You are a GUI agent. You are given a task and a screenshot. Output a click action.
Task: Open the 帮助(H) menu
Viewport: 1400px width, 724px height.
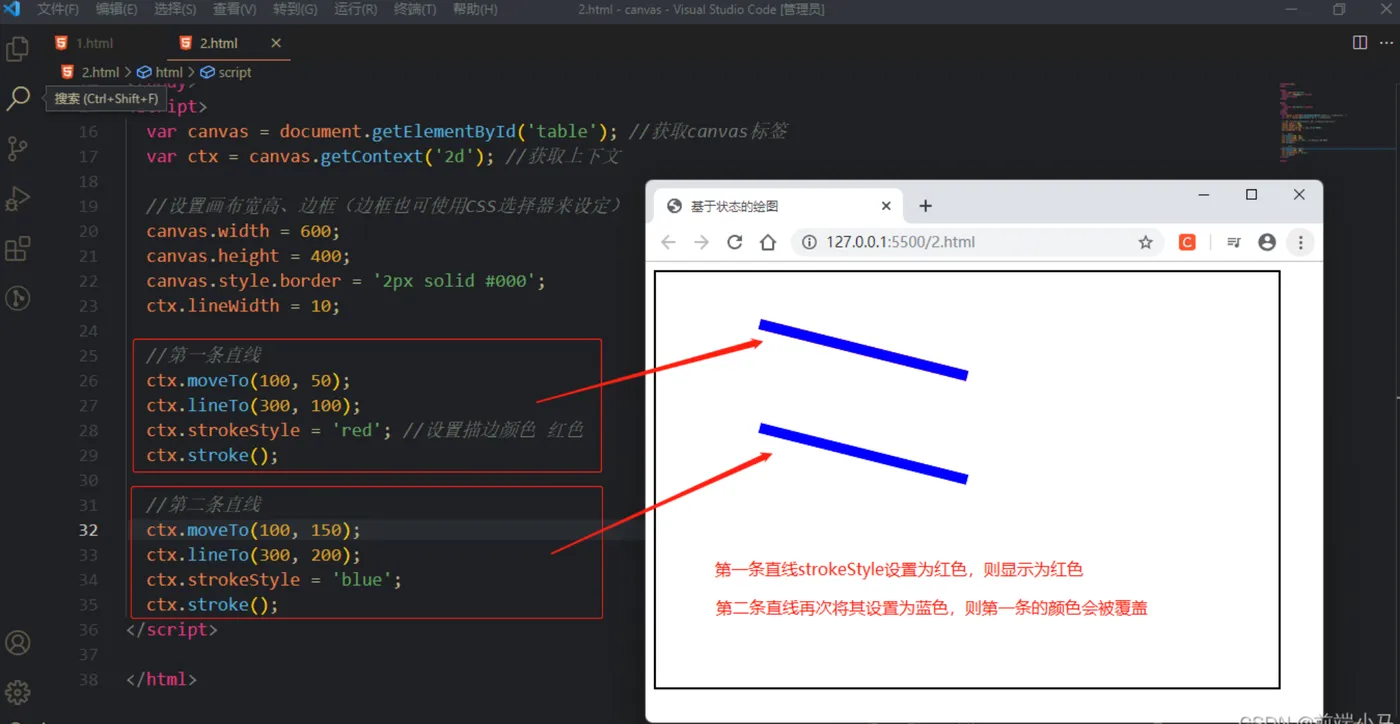pyautogui.click(x=475, y=9)
